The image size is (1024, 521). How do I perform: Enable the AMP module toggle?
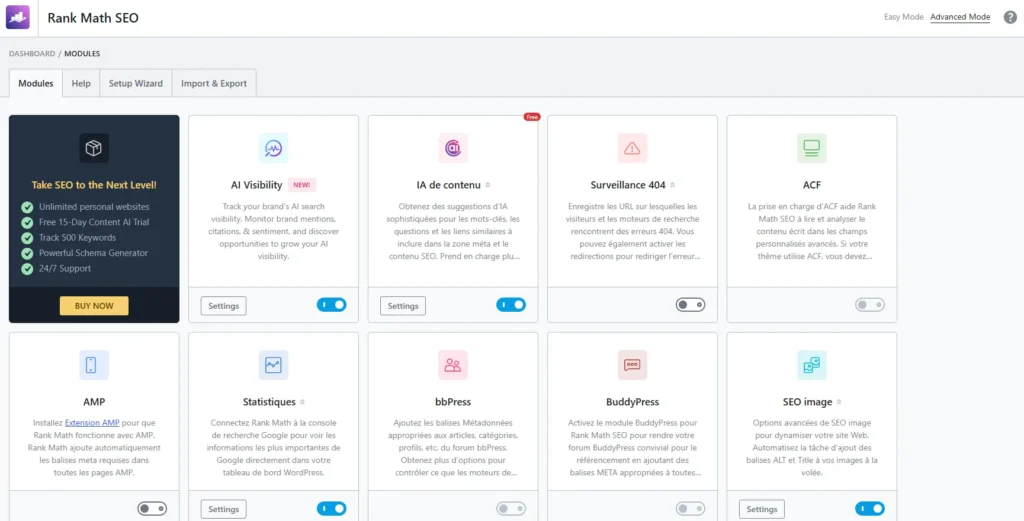(152, 509)
